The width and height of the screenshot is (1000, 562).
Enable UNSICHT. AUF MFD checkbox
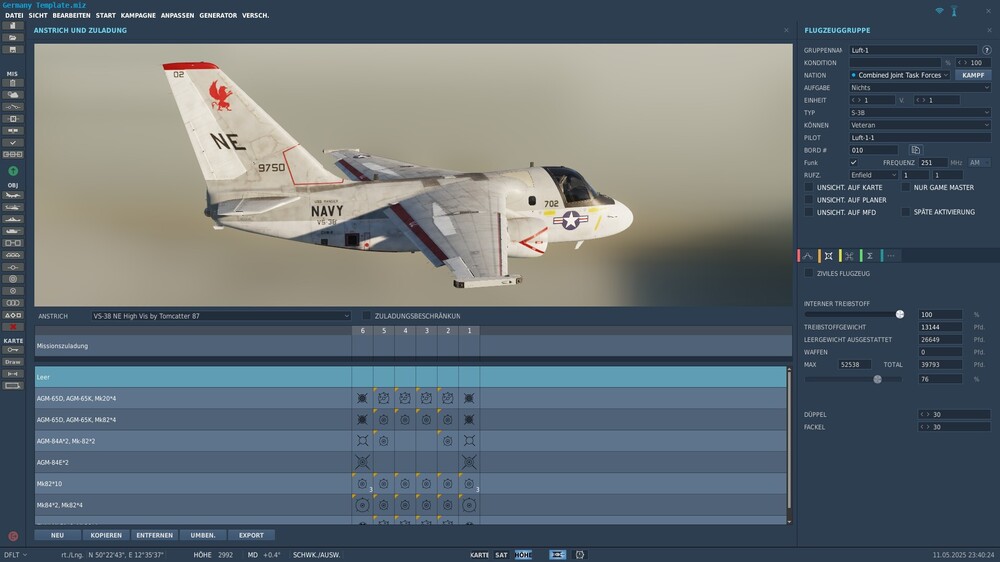[x=809, y=212]
